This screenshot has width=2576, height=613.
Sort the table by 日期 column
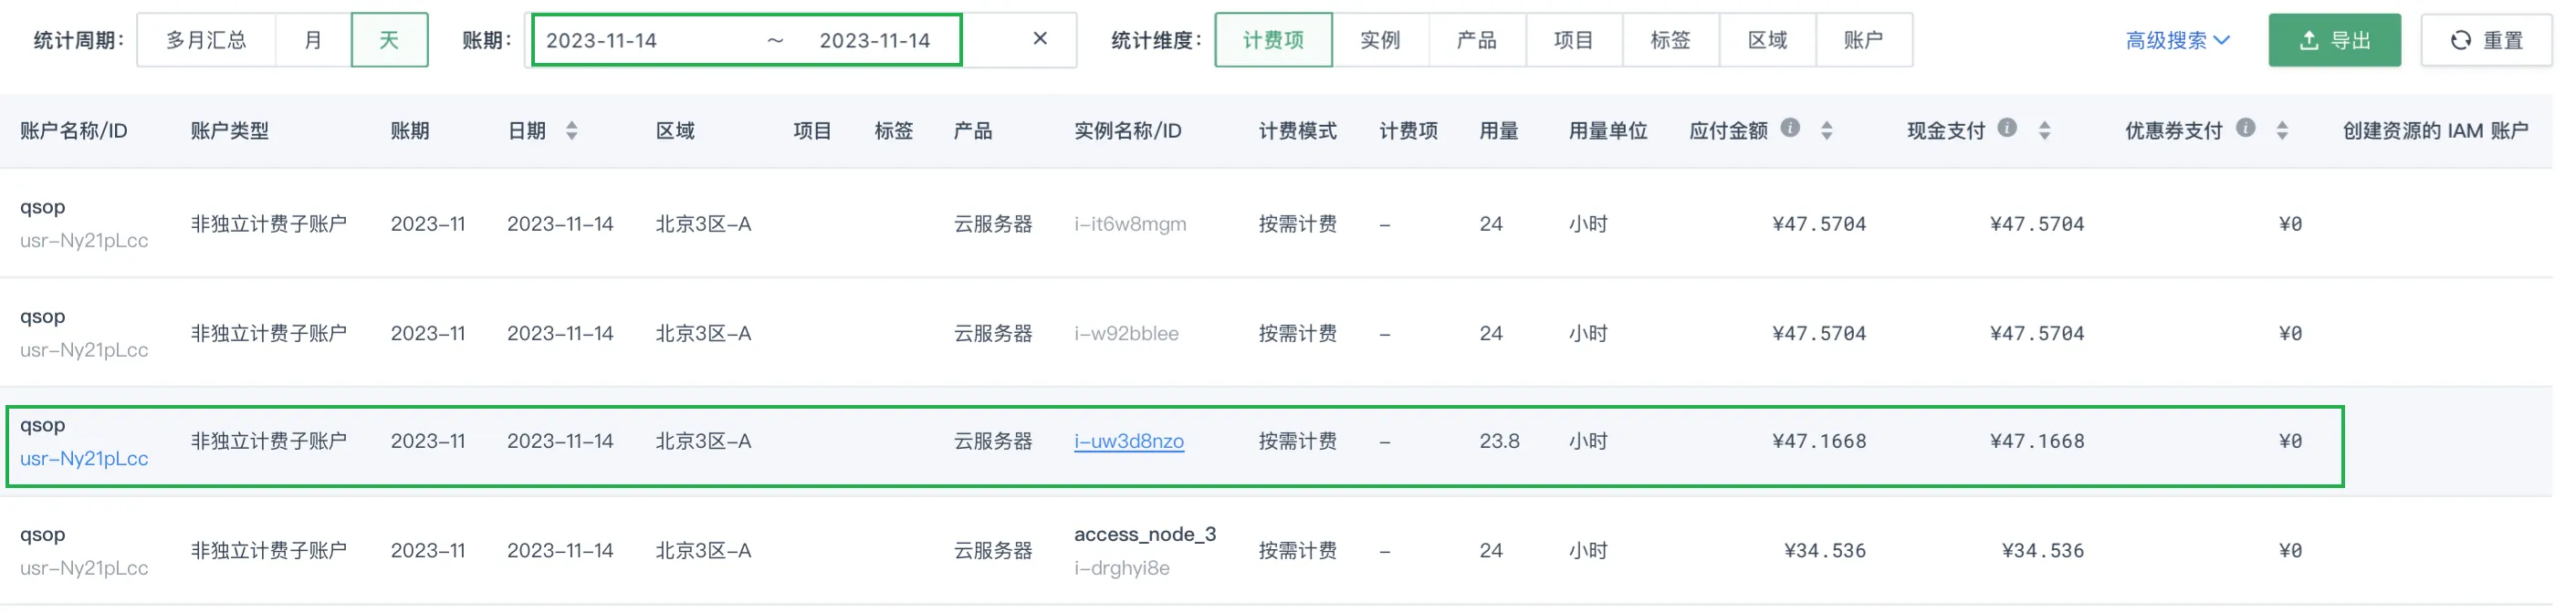pos(572,131)
